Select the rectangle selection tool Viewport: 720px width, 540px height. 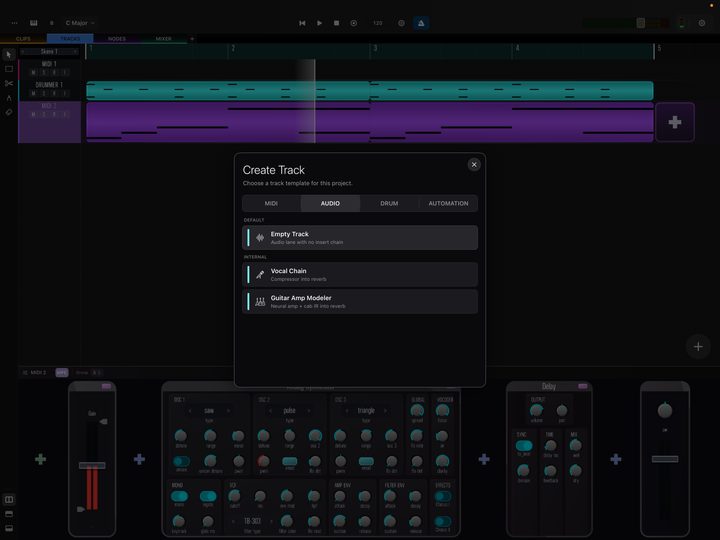tap(9, 69)
